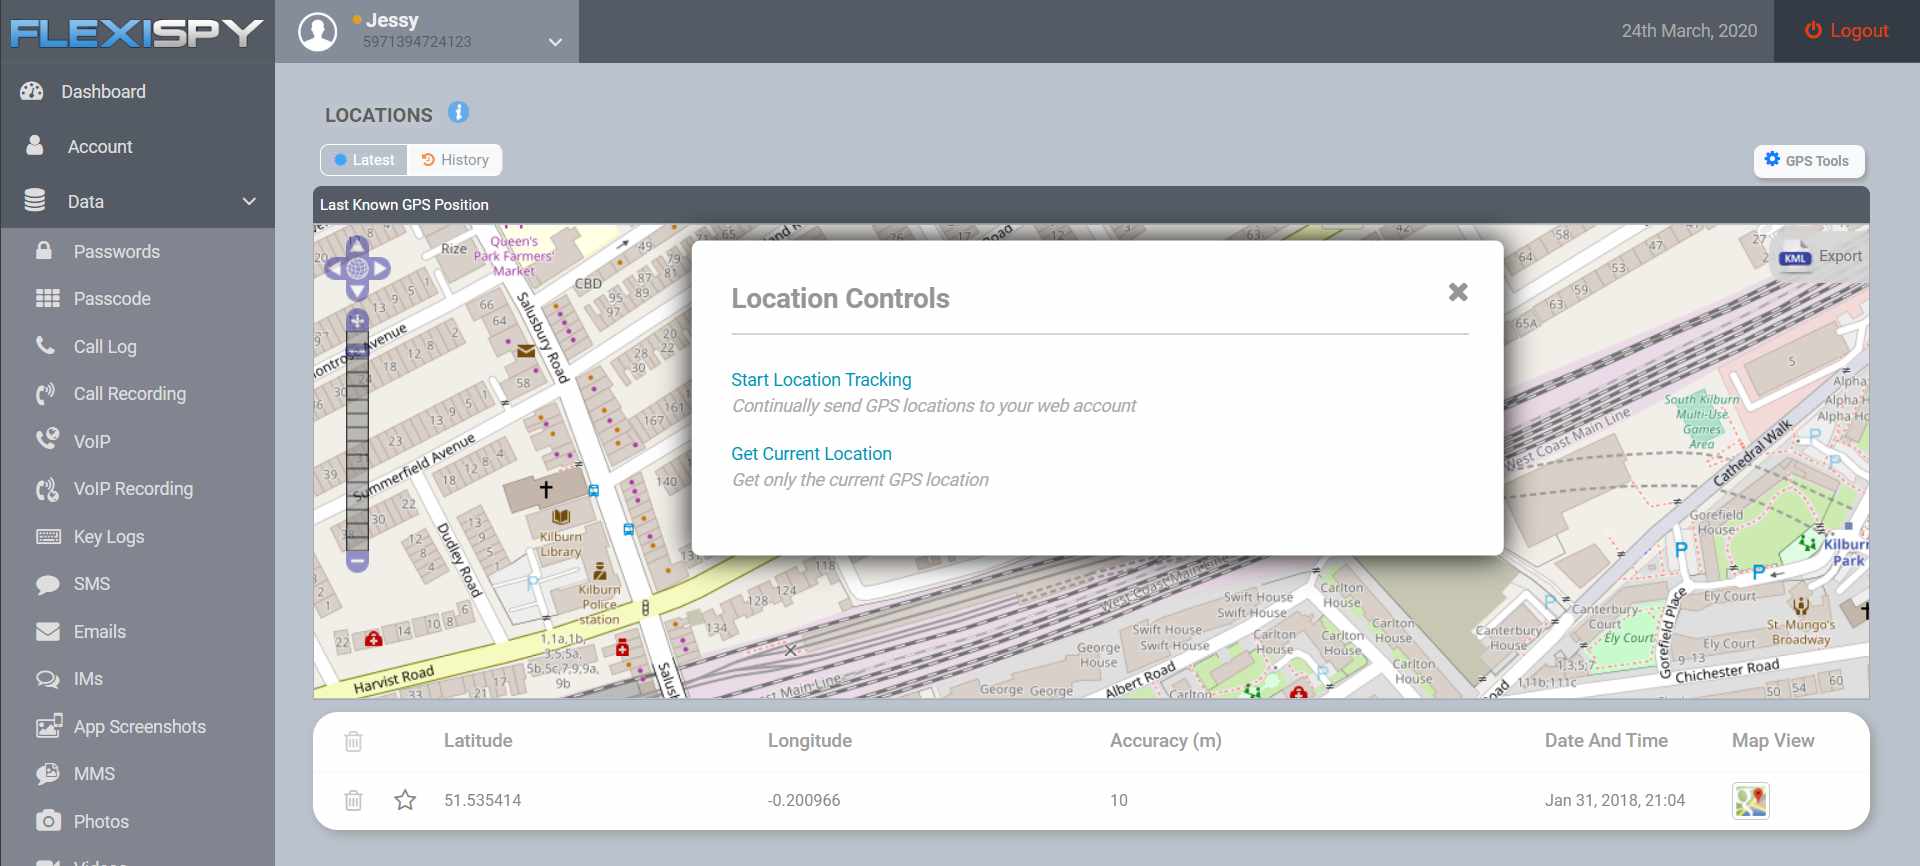Click the user avatar icon for Jessy

(318, 31)
